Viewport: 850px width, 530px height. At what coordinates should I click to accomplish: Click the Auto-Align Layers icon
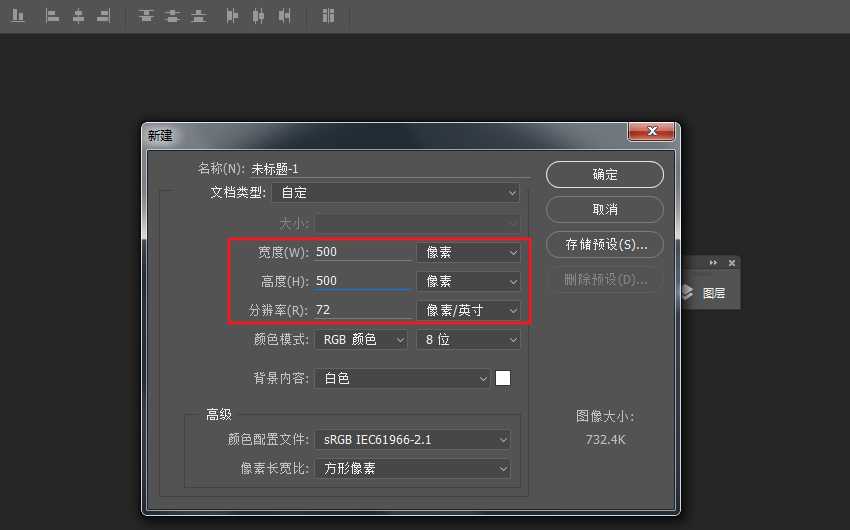point(328,16)
